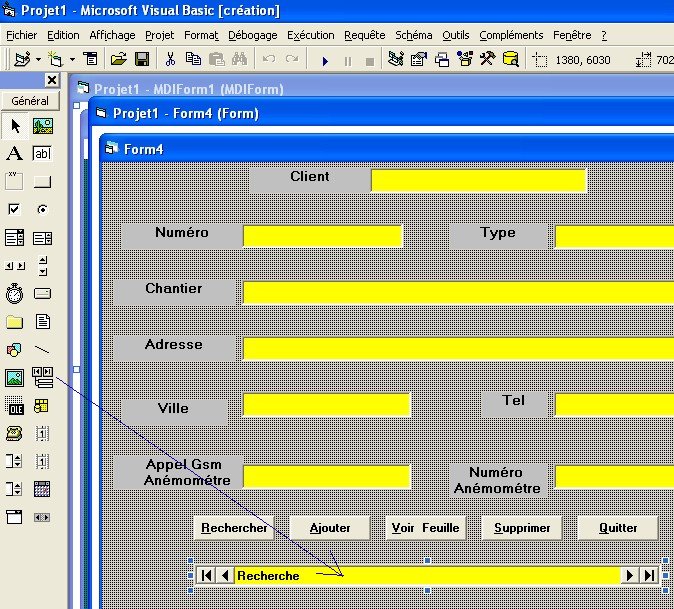Select the Image control tool

14,378
